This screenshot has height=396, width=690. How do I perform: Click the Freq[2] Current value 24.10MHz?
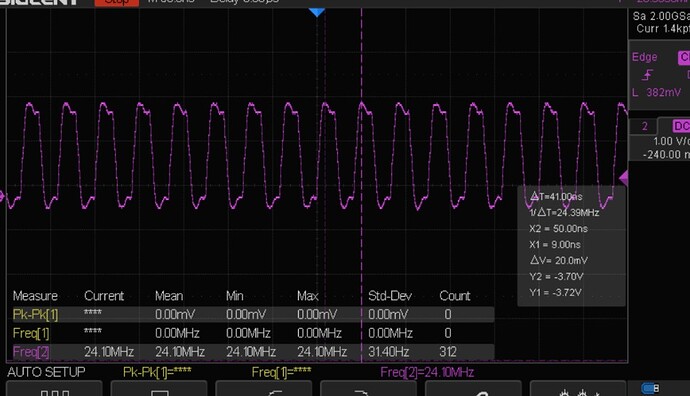coord(109,352)
